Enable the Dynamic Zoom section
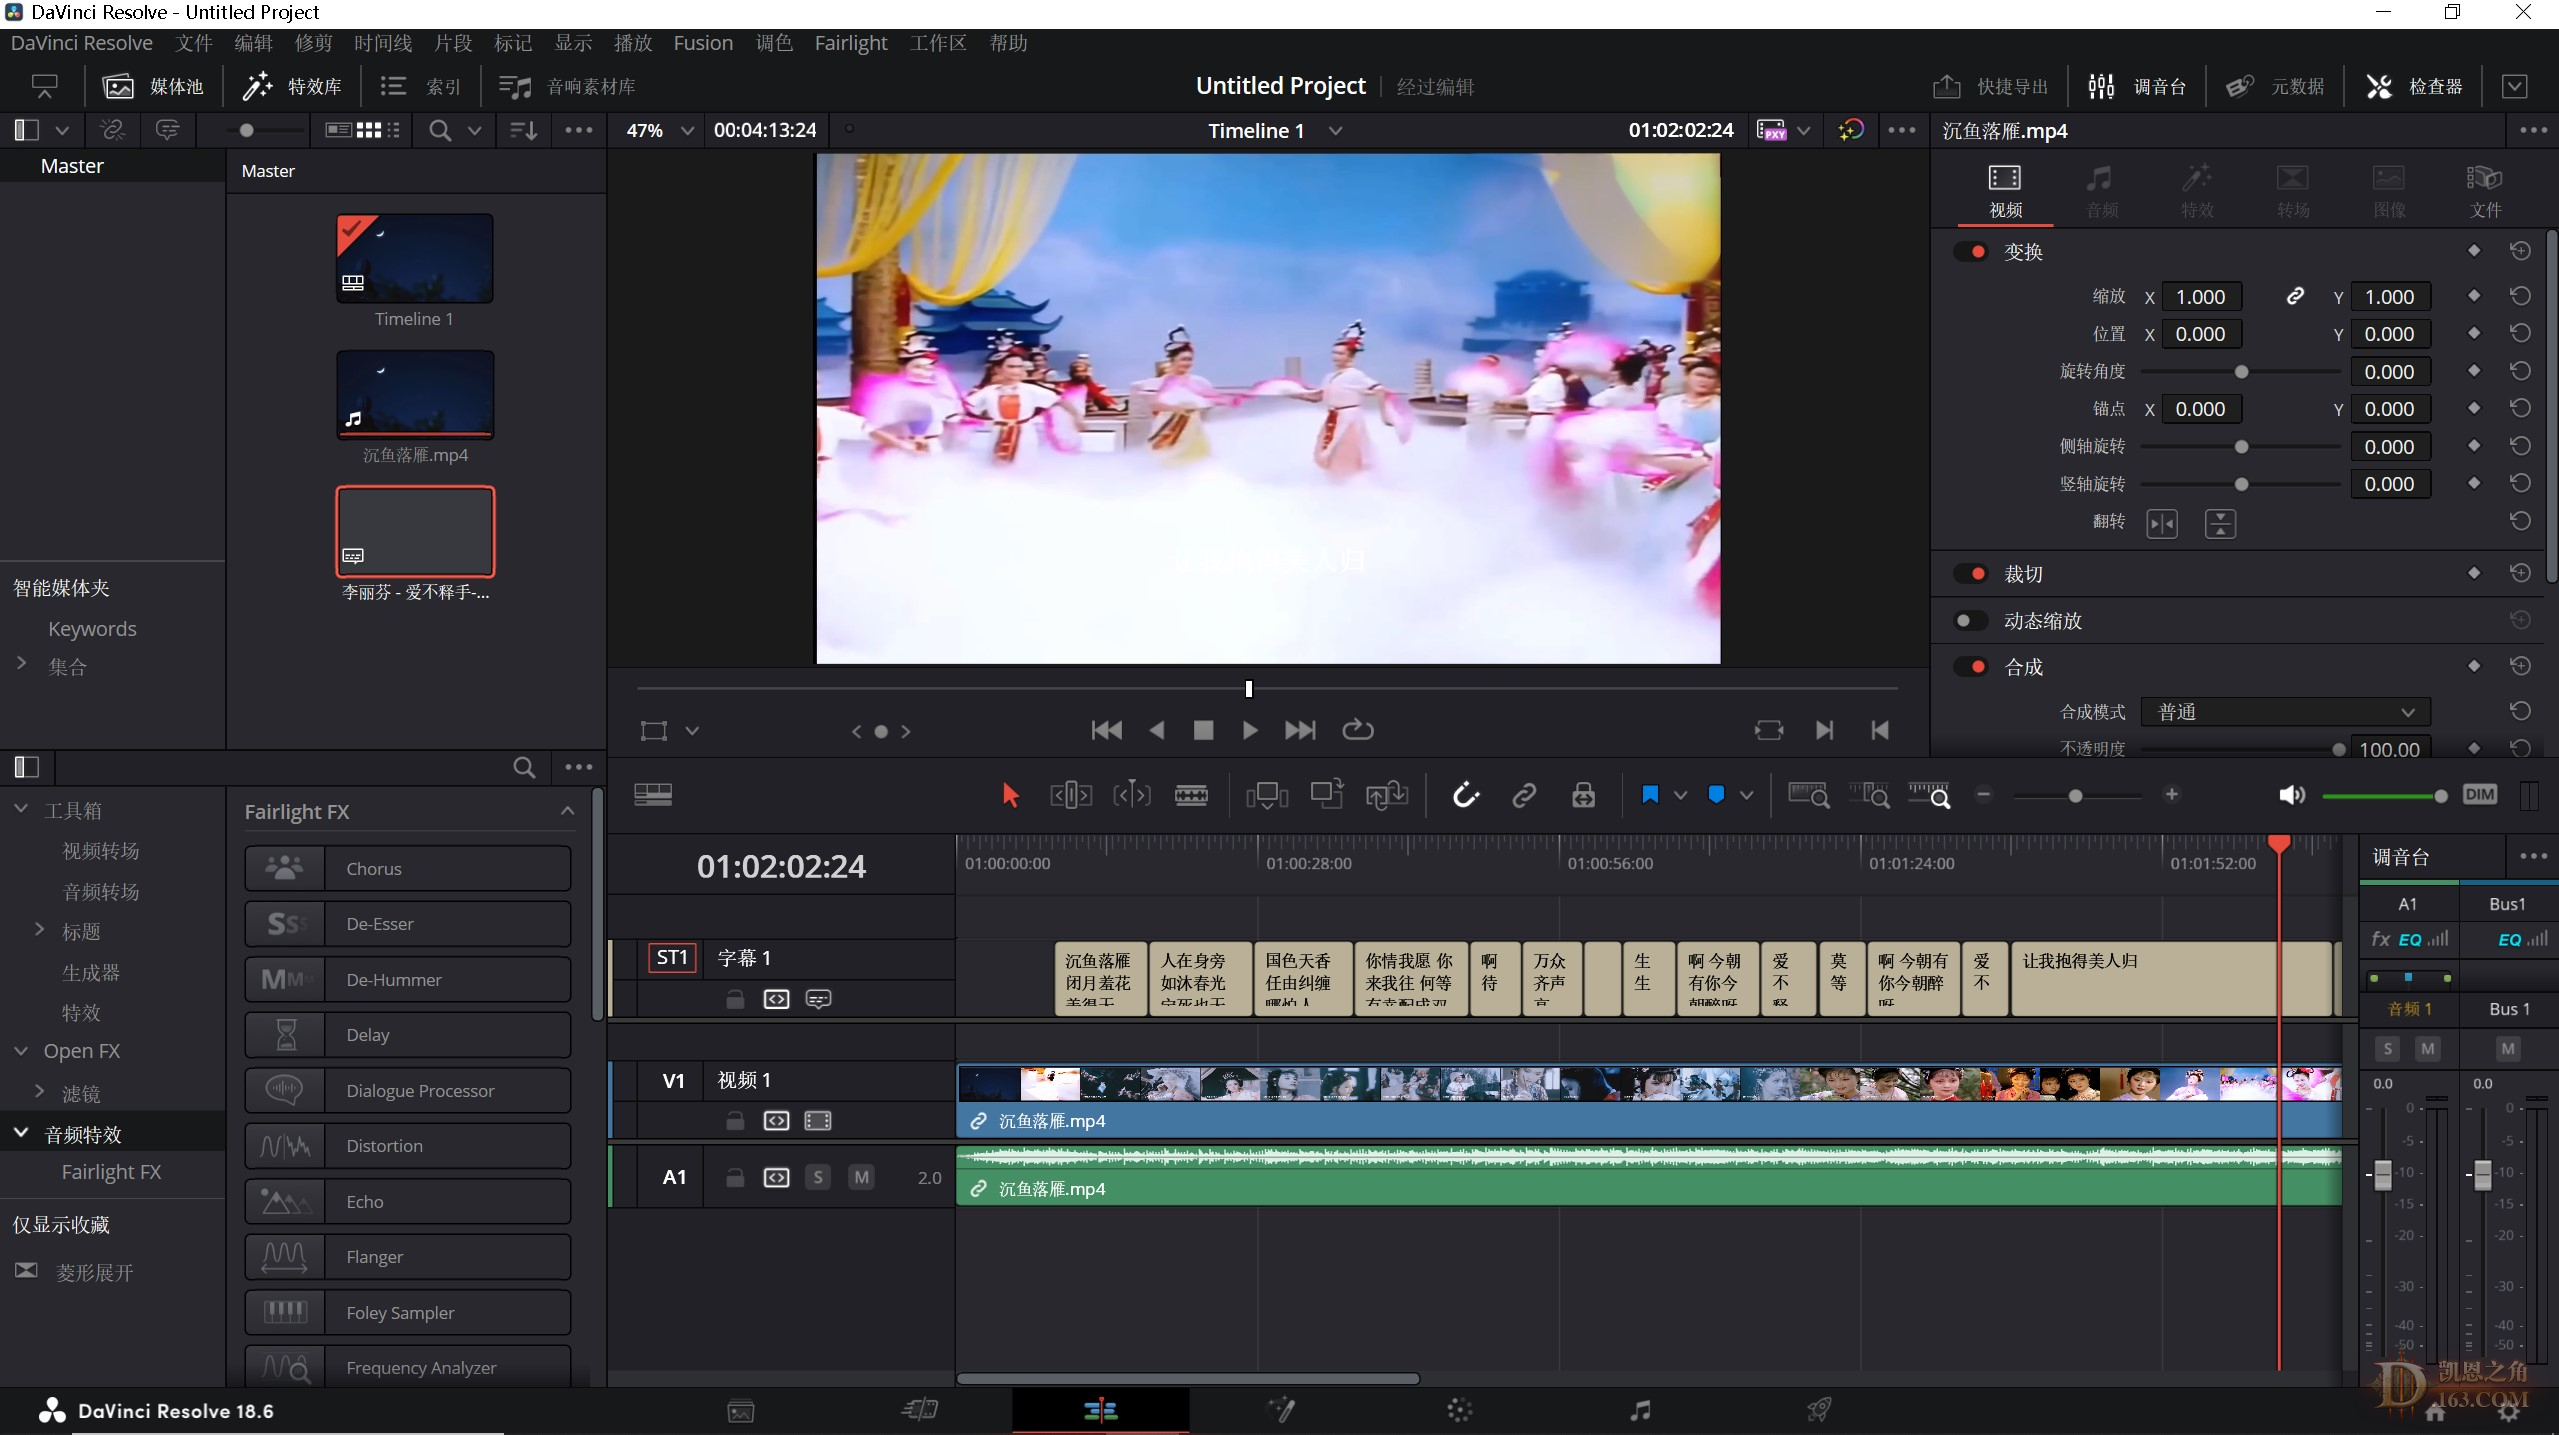The width and height of the screenshot is (2559, 1435). (1971, 621)
